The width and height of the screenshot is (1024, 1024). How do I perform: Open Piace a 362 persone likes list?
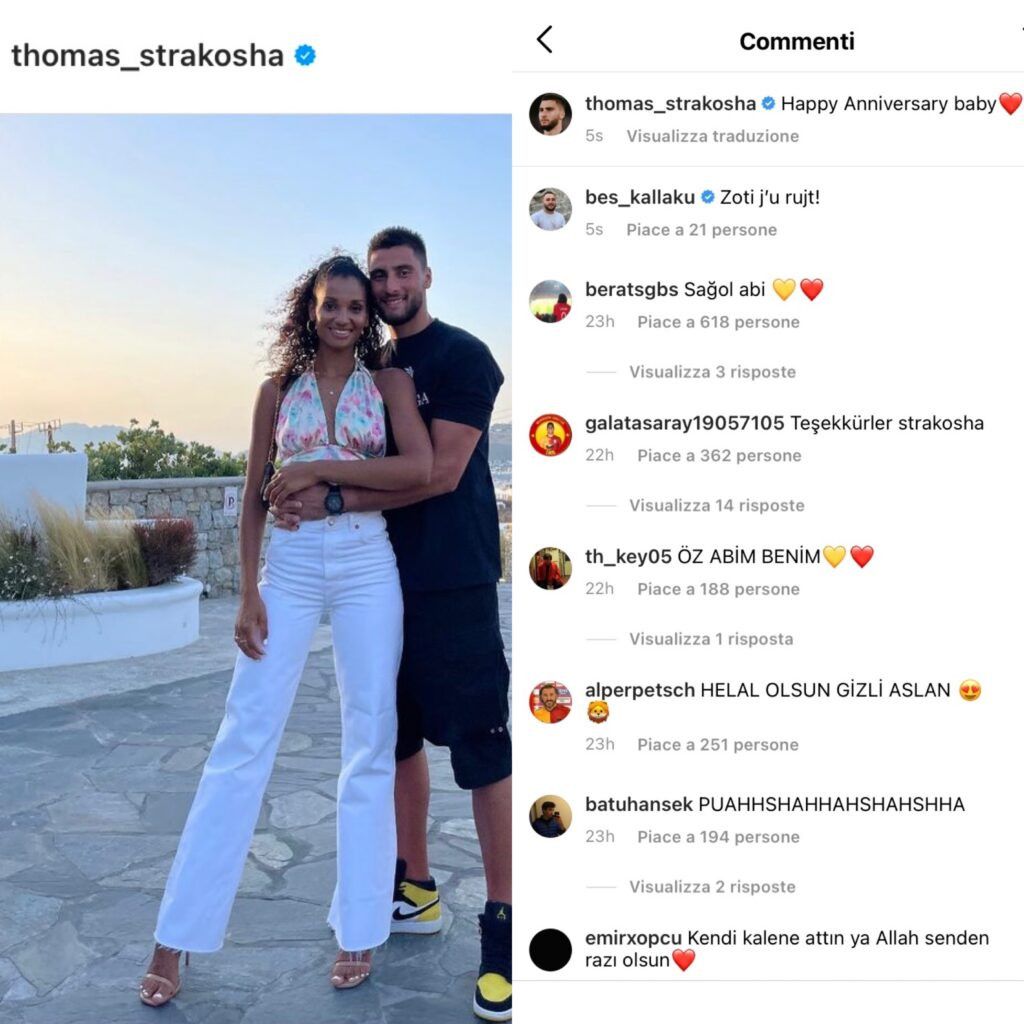click(x=719, y=455)
